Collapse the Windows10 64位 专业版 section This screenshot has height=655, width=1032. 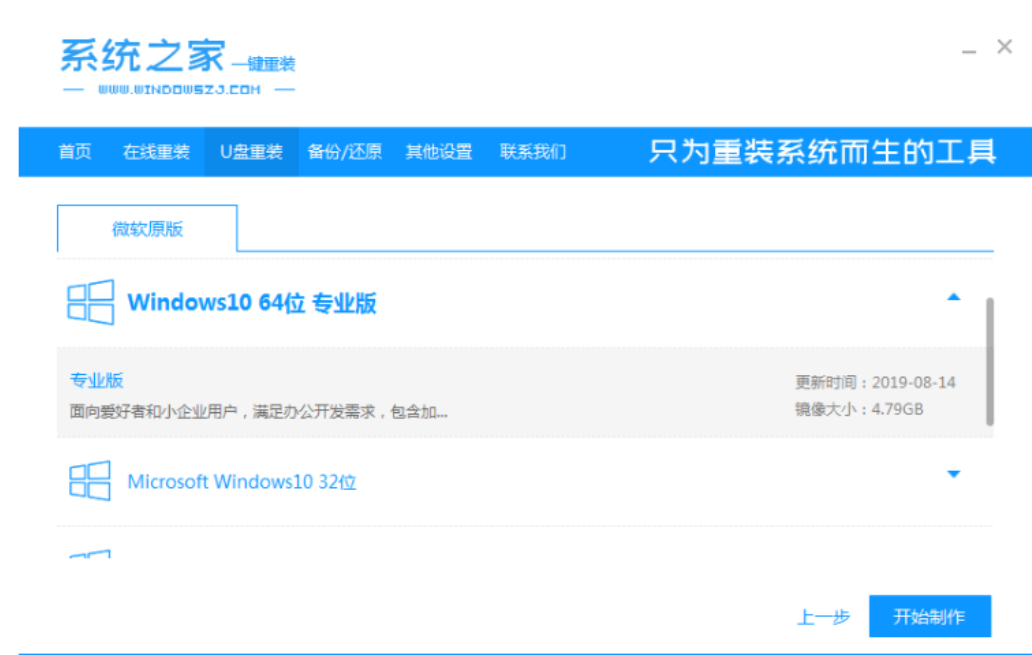953,297
